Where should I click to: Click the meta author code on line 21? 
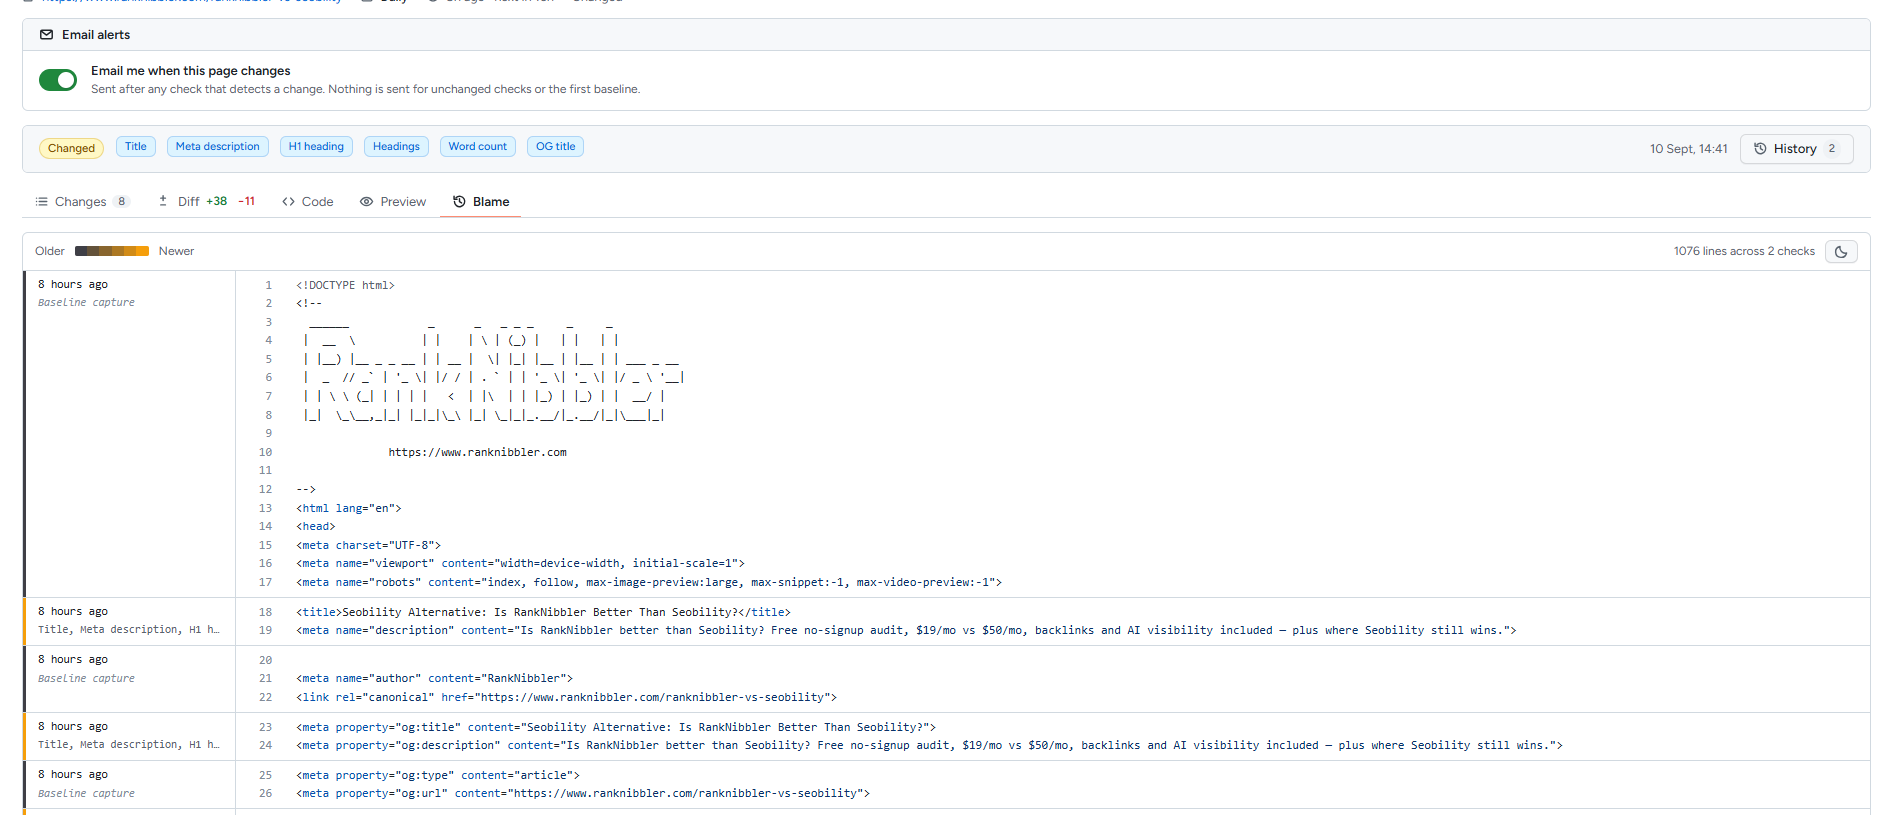(x=434, y=678)
